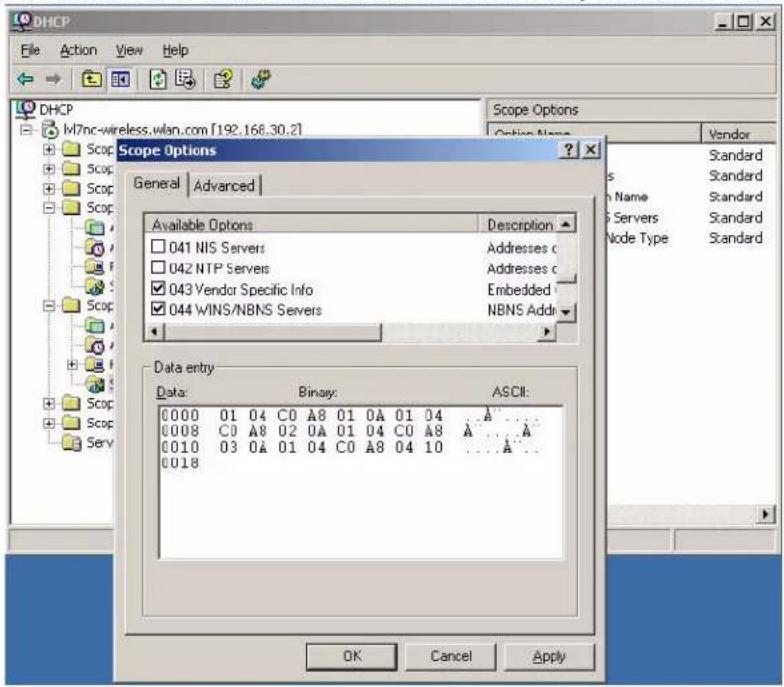Image resolution: width=784 pixels, height=687 pixels.
Task: Click the options list scroll down arrow
Action: click(x=566, y=312)
